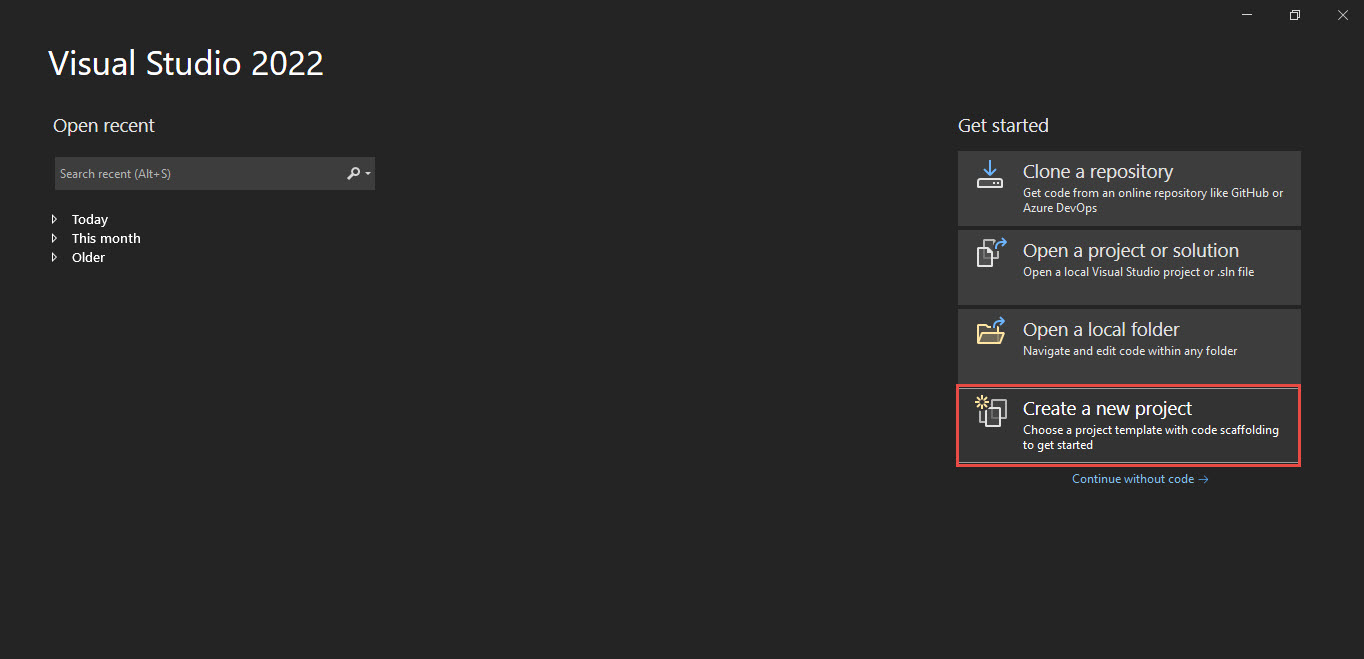The width and height of the screenshot is (1364, 659).
Task: Click the Open a local folder icon
Action: [x=990, y=332]
